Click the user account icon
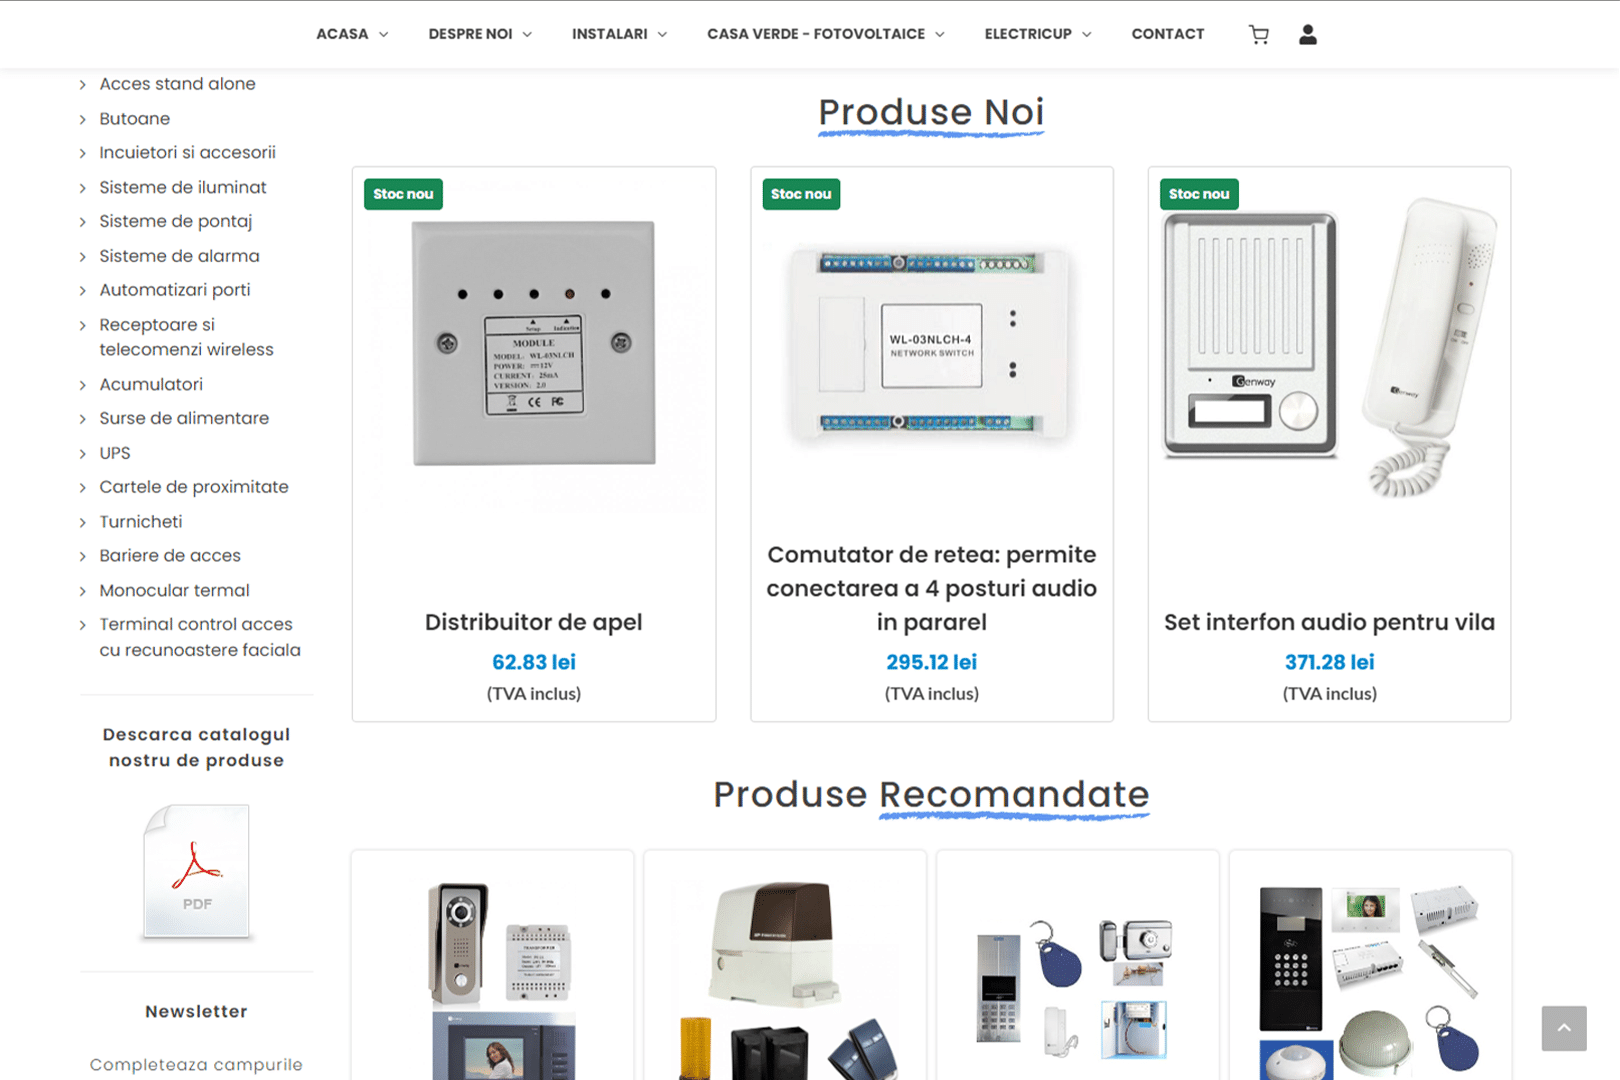Screen dimensions: 1620x1080 [x=1307, y=35]
